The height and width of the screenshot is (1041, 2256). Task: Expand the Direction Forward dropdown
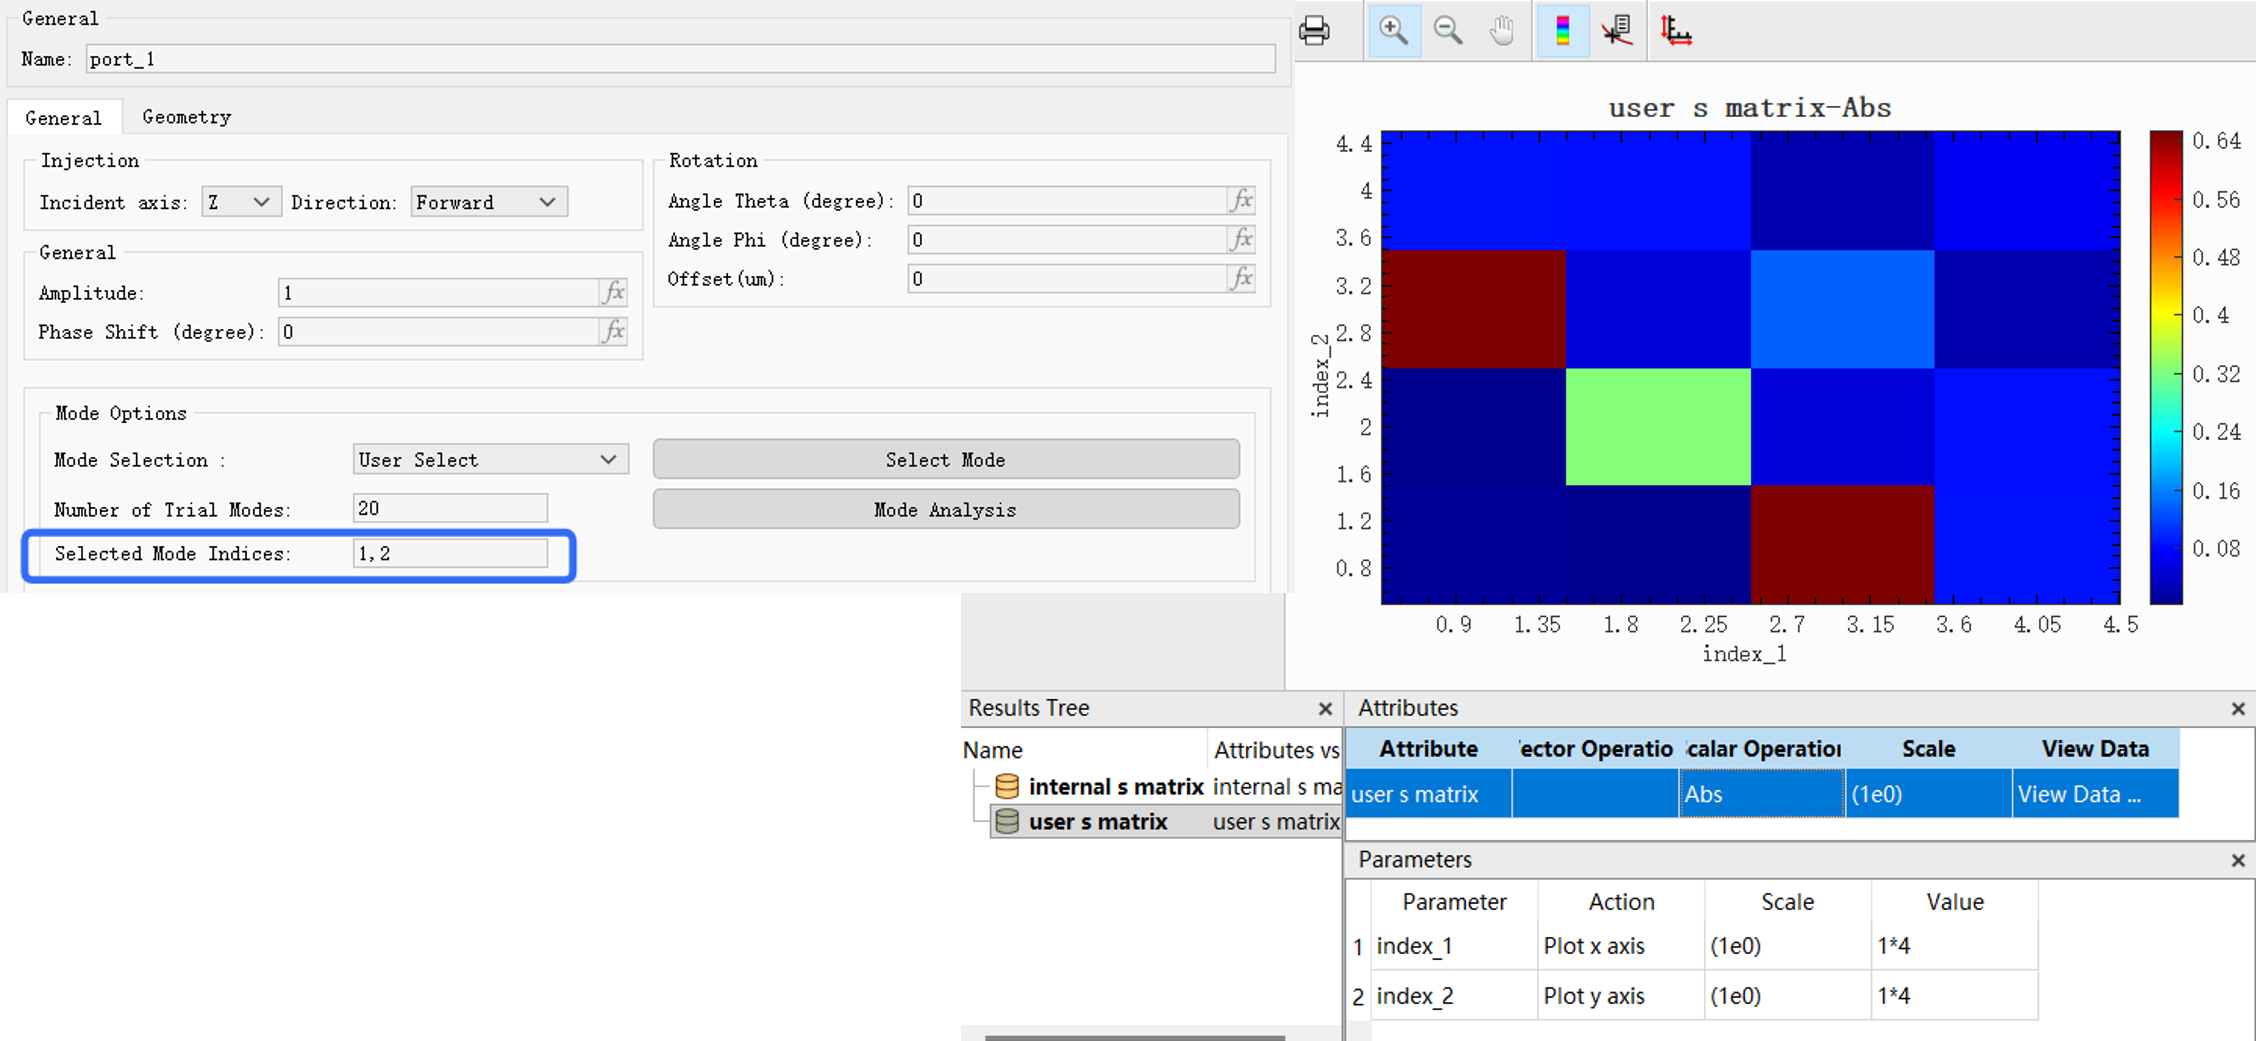pyautogui.click(x=488, y=202)
